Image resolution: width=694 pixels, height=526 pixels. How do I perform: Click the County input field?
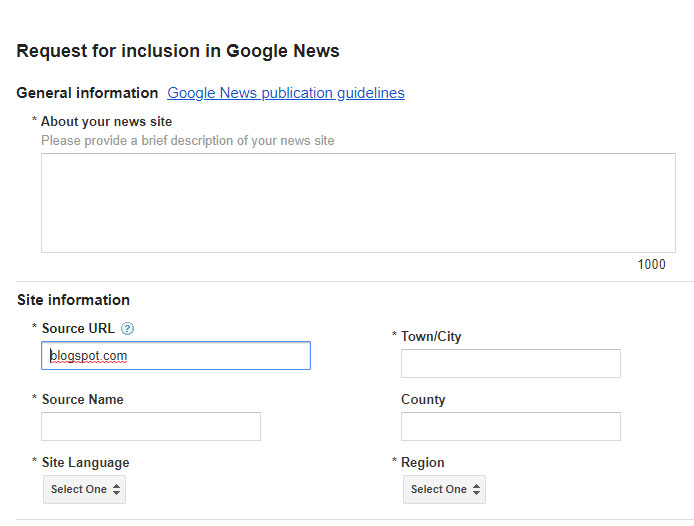pos(511,426)
